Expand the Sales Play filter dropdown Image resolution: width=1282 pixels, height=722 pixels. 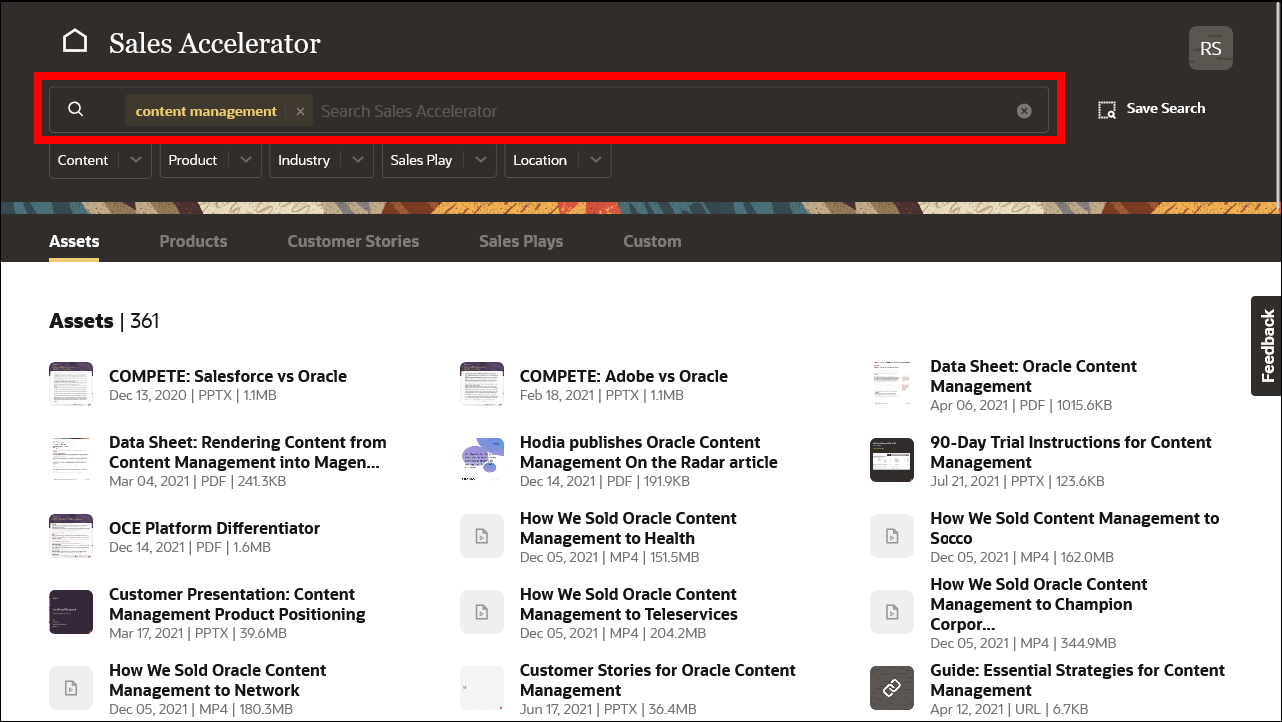(x=438, y=160)
